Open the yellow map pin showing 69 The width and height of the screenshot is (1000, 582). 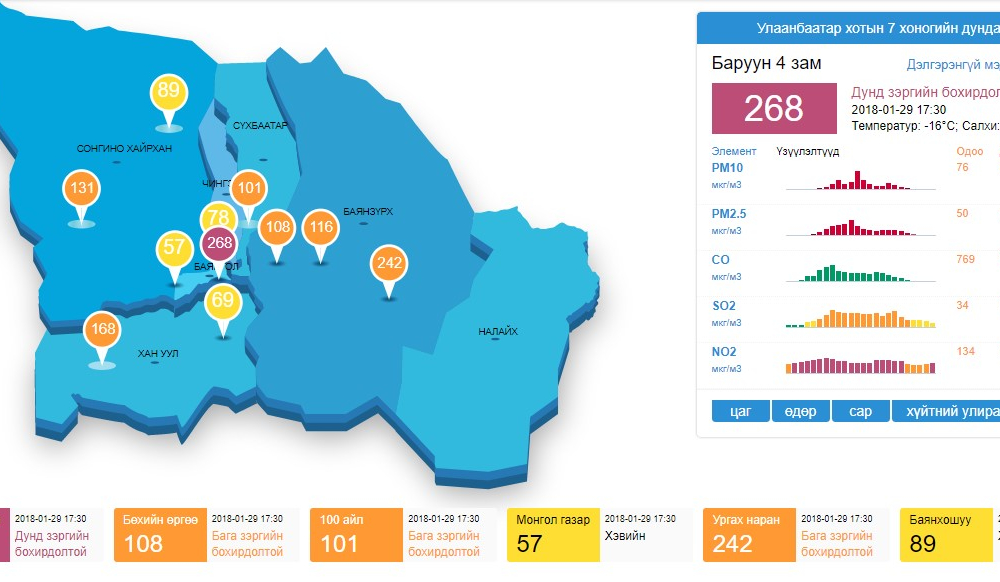(223, 302)
